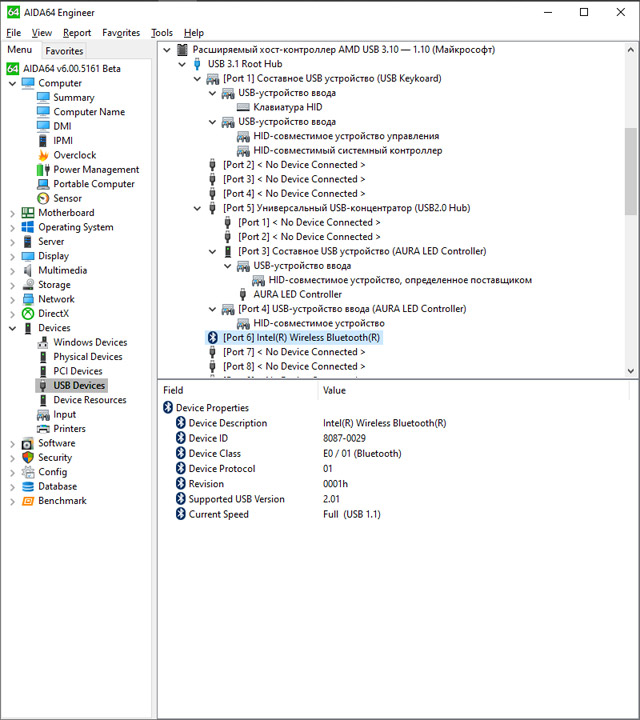The height and width of the screenshot is (720, 640).
Task: Collapse the AMD USB host controller node
Action: 167,50
